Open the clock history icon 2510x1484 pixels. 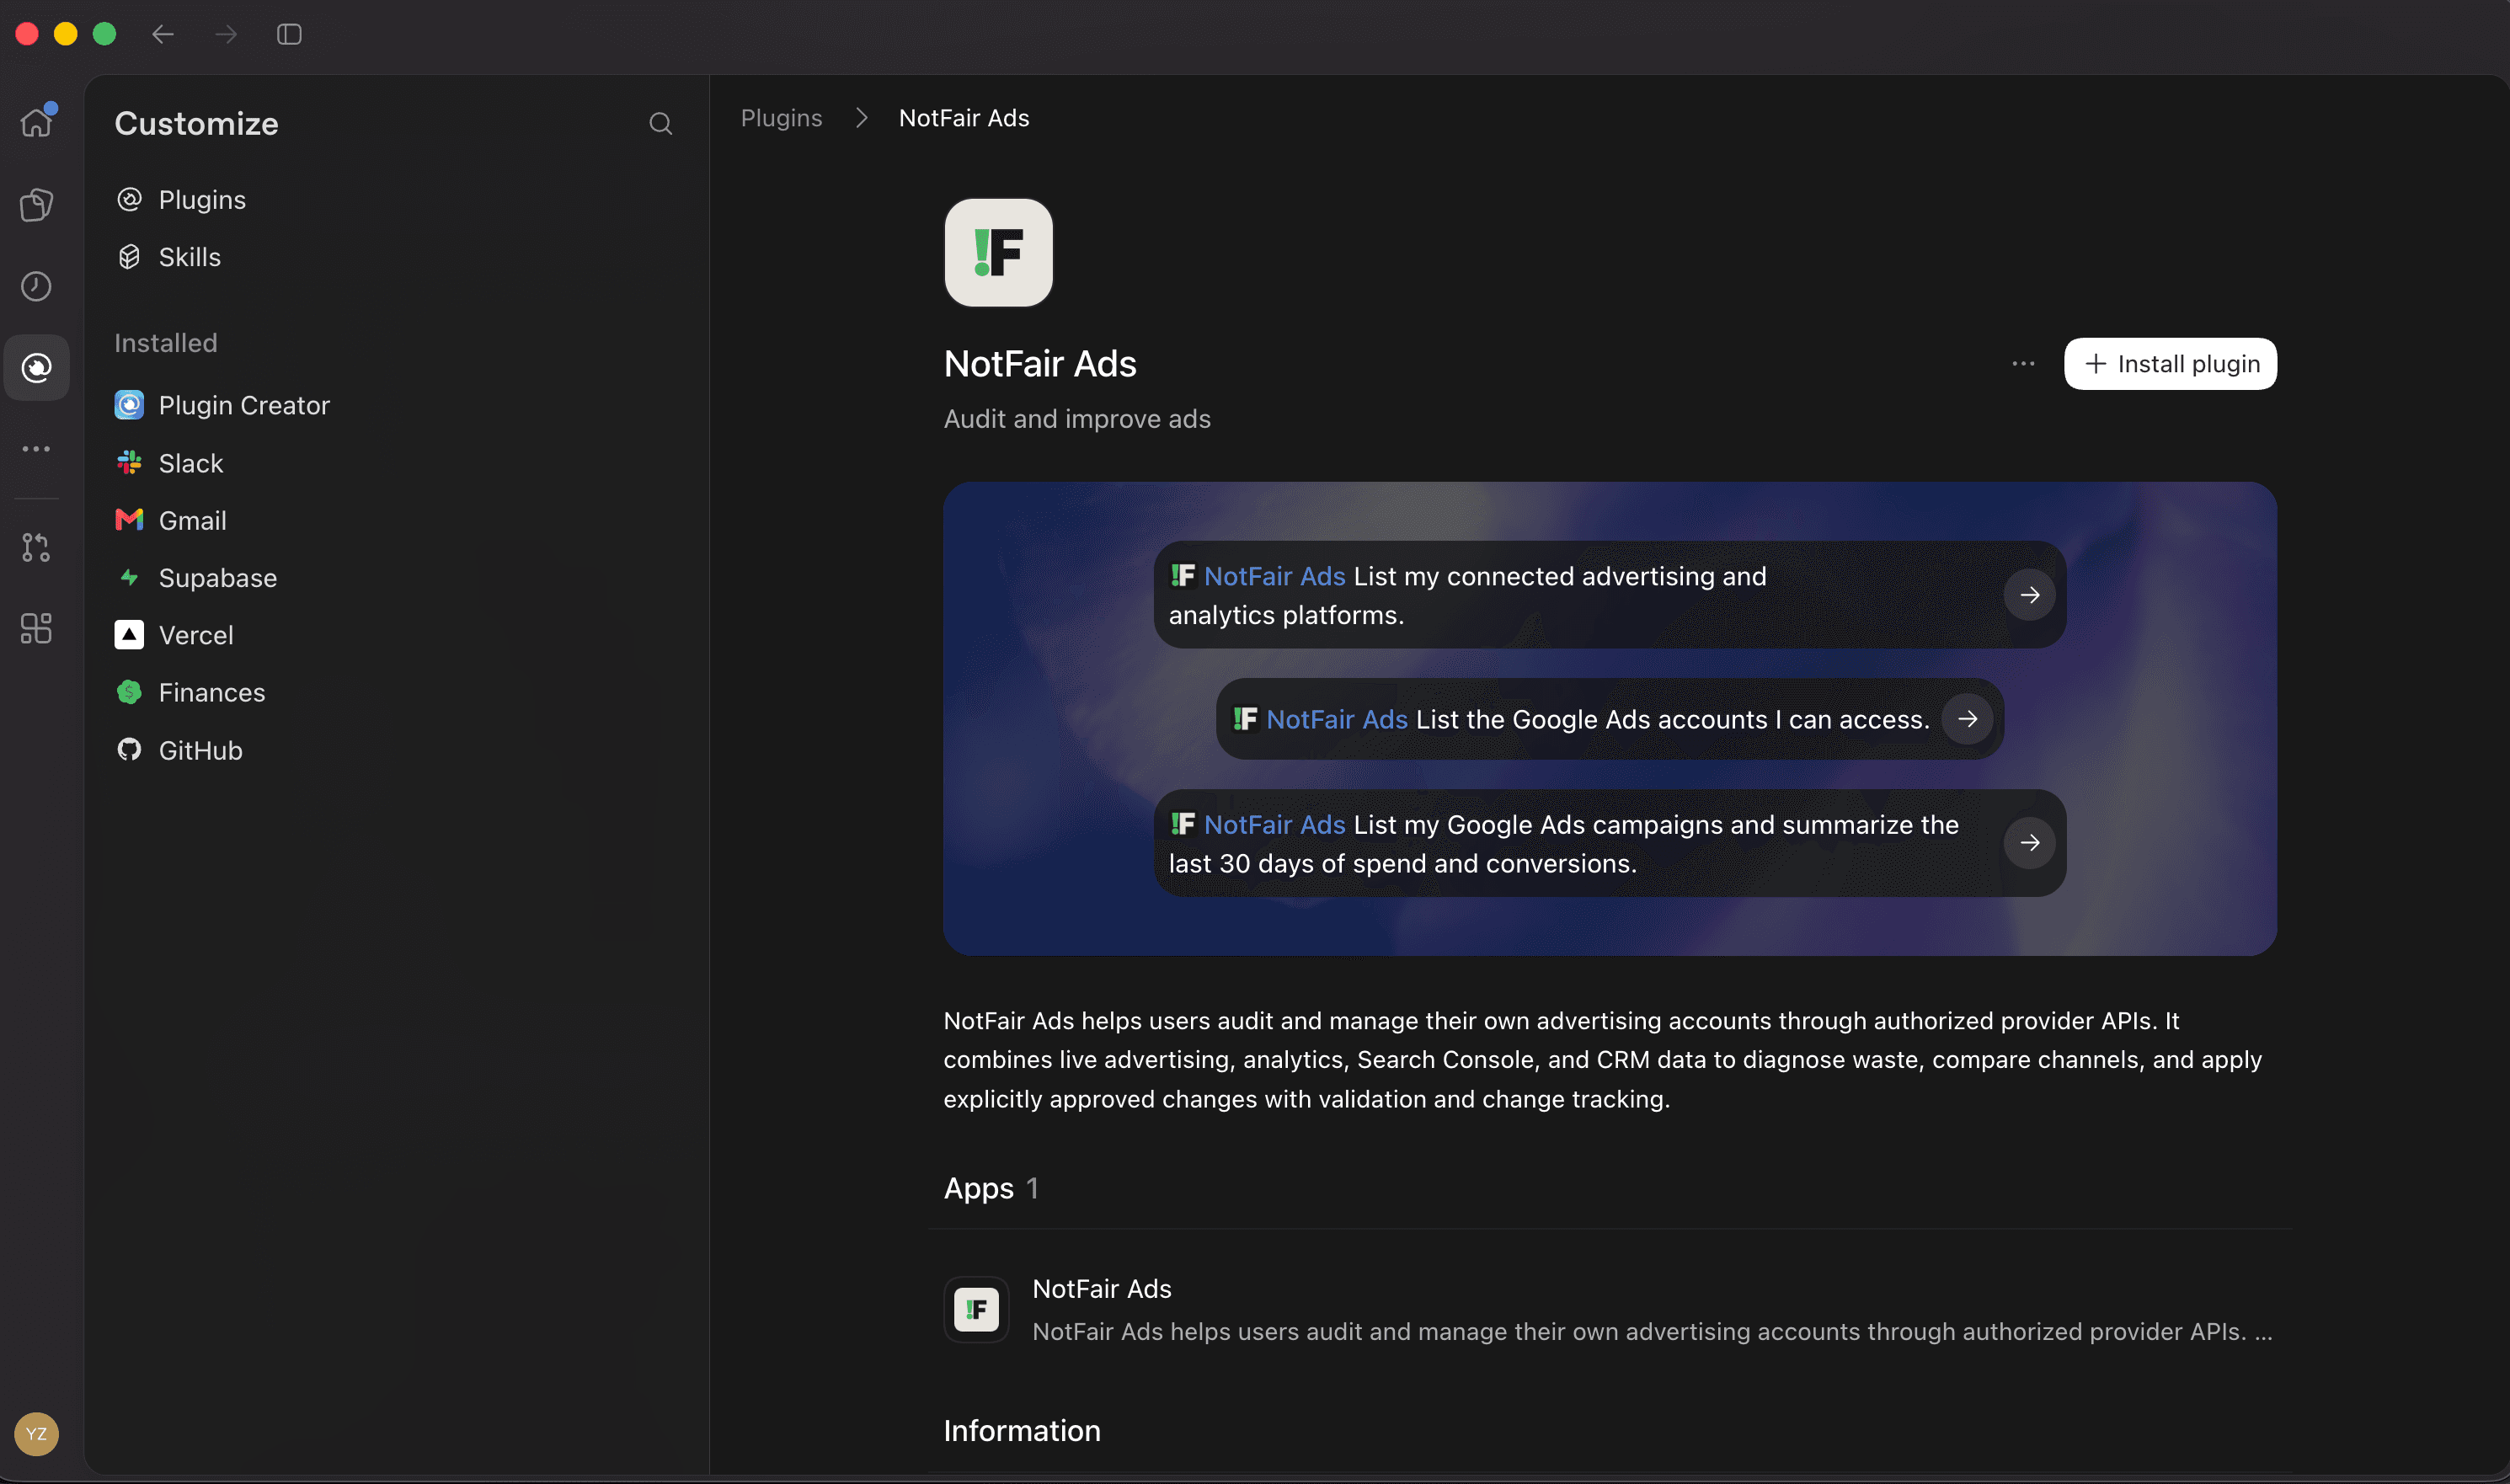click(36, 286)
